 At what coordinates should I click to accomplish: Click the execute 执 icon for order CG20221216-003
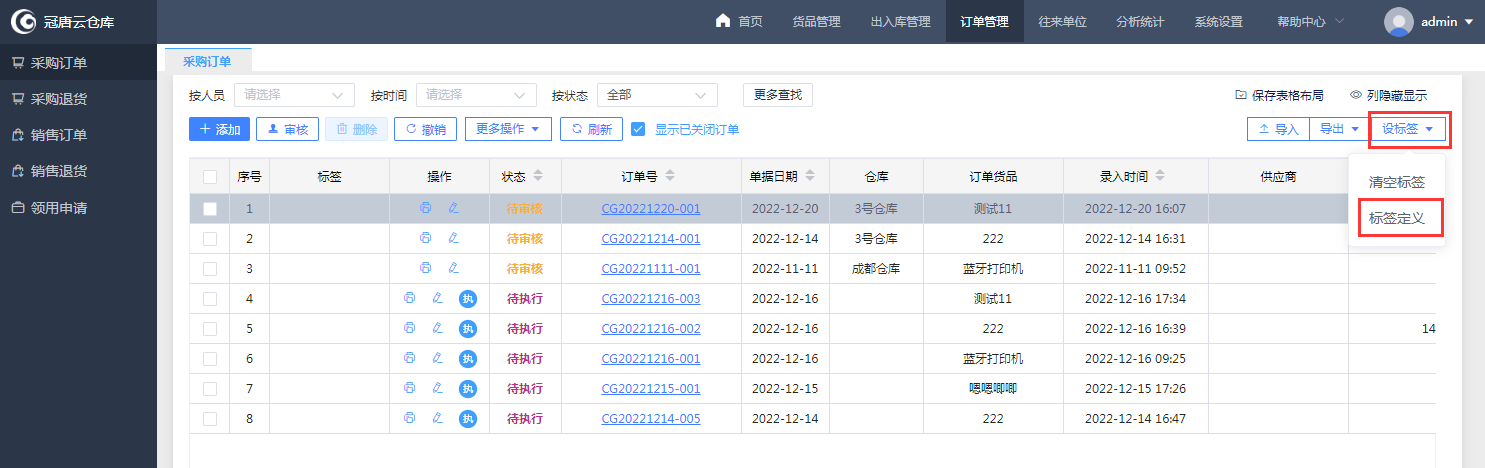tap(467, 298)
